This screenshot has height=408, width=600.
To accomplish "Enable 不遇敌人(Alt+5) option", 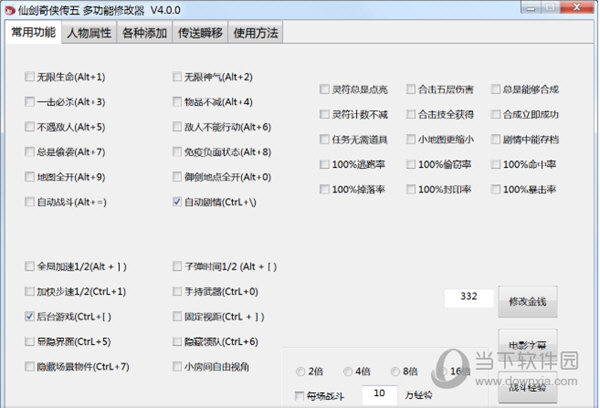I will (x=29, y=127).
